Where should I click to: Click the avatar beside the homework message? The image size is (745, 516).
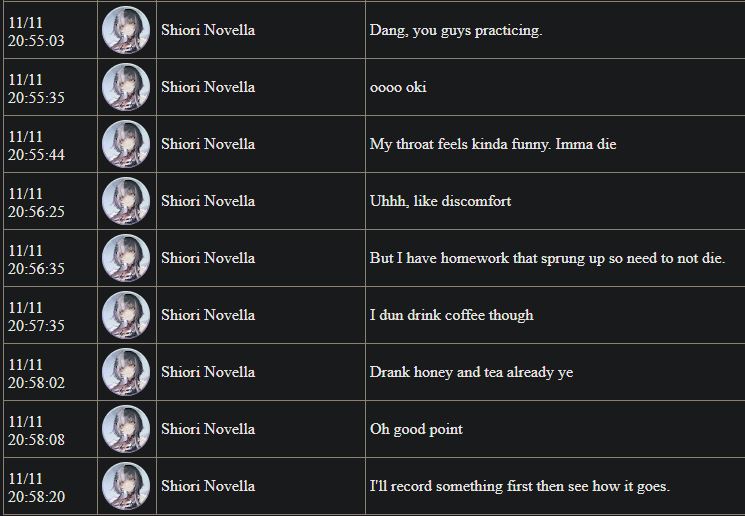tap(126, 258)
